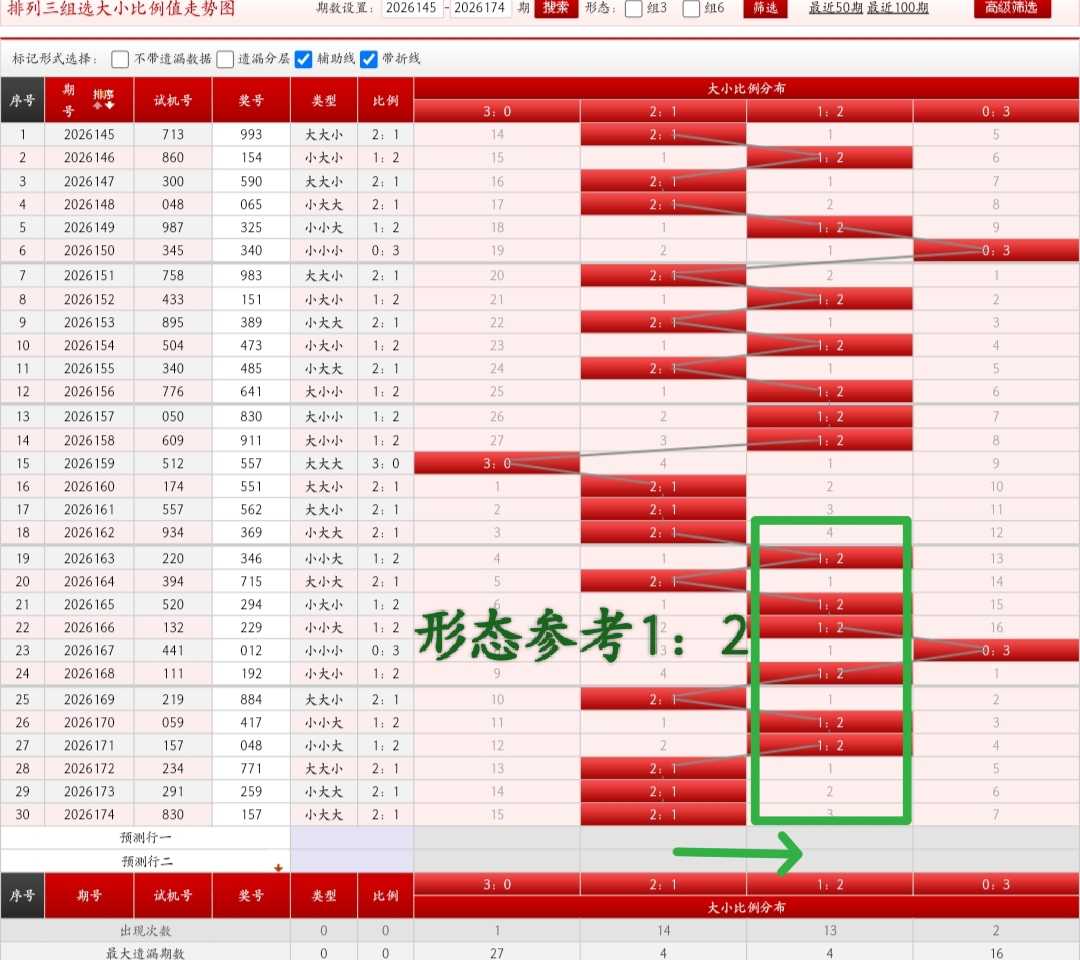Click the 搜索 search button
Viewport: 1080px width, 960px height.
coord(556,8)
